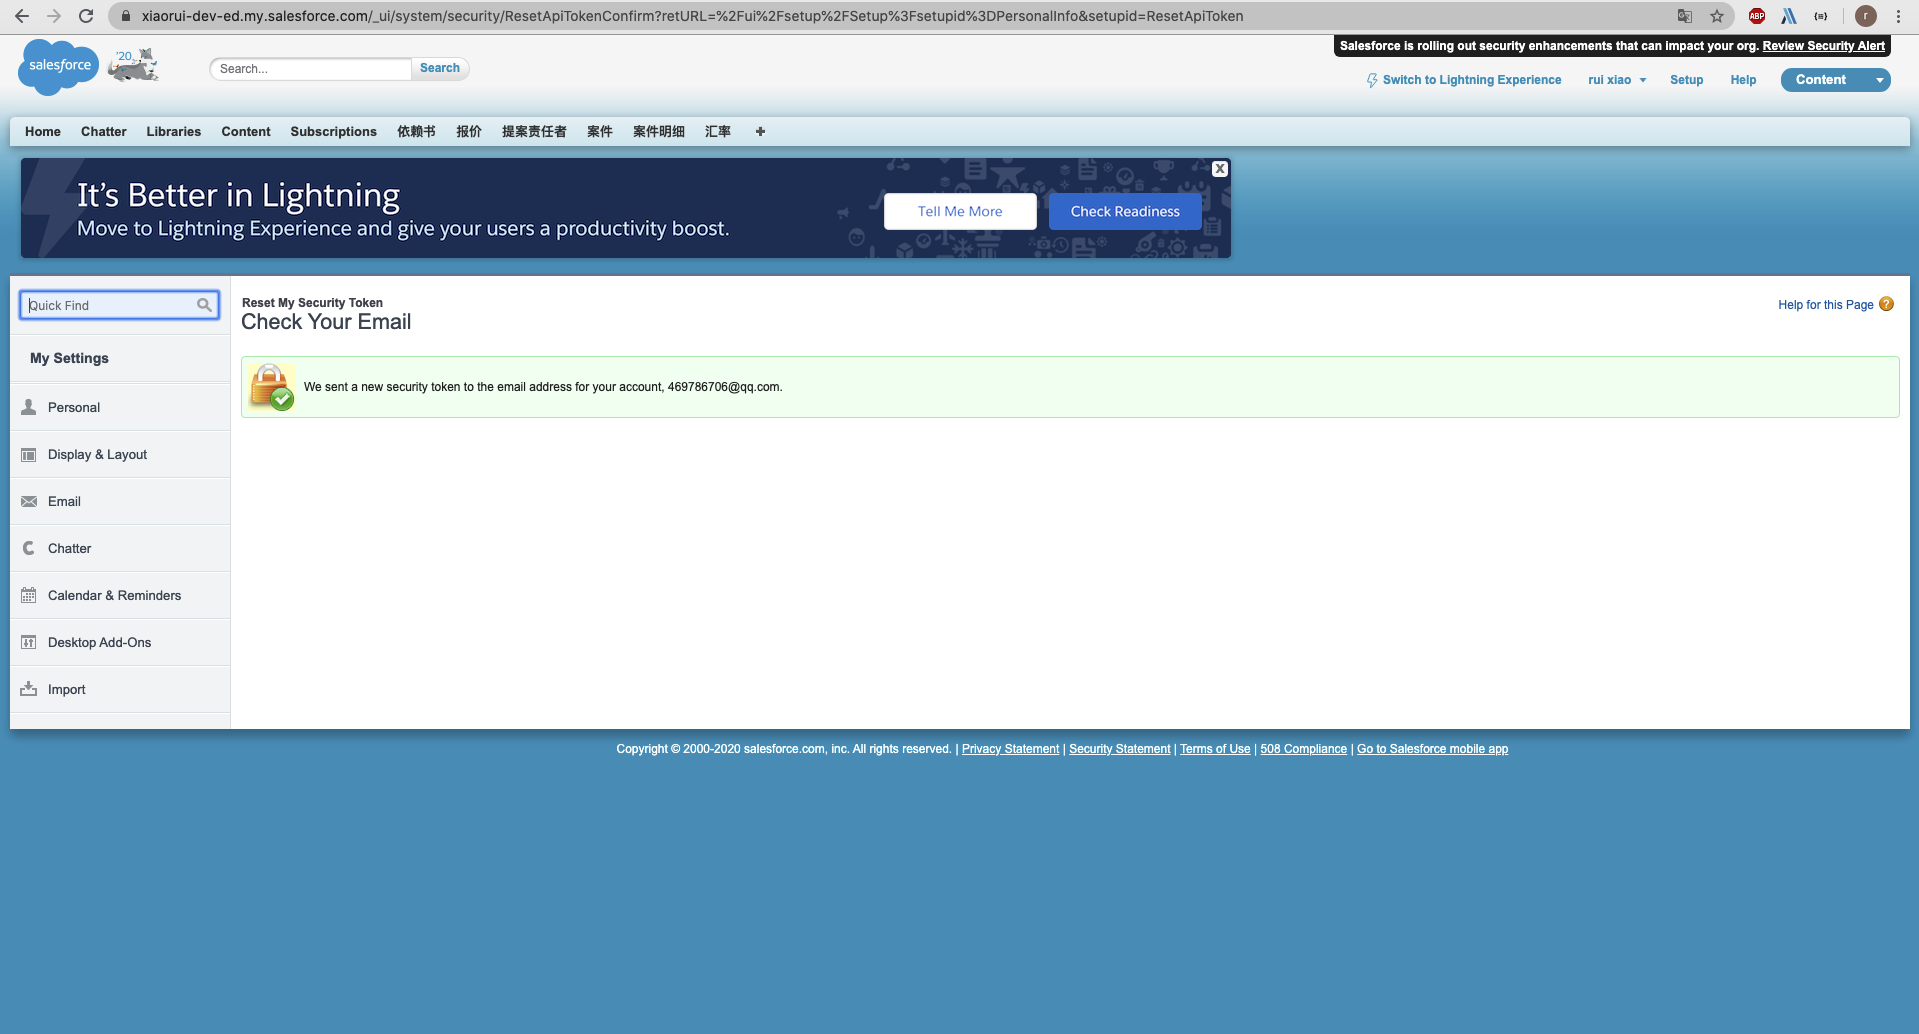1919x1034 pixels.
Task: Open the Review Security Alert link
Action: (x=1824, y=45)
